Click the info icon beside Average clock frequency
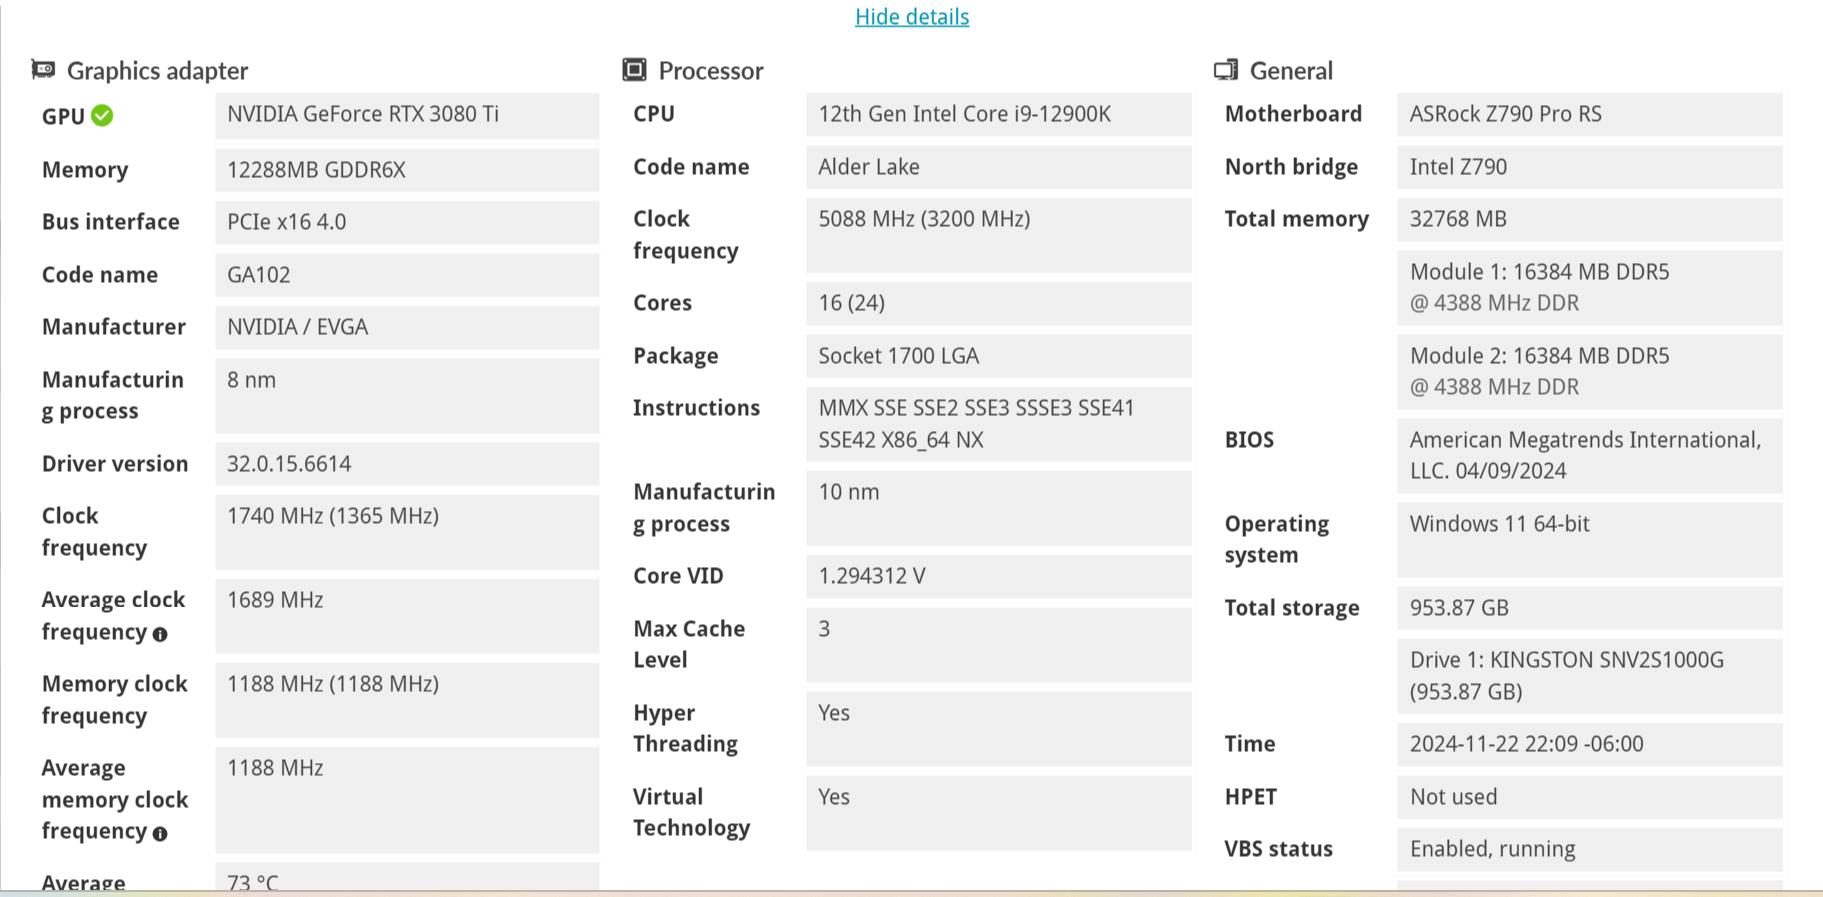The width and height of the screenshot is (1823, 897). (x=160, y=634)
